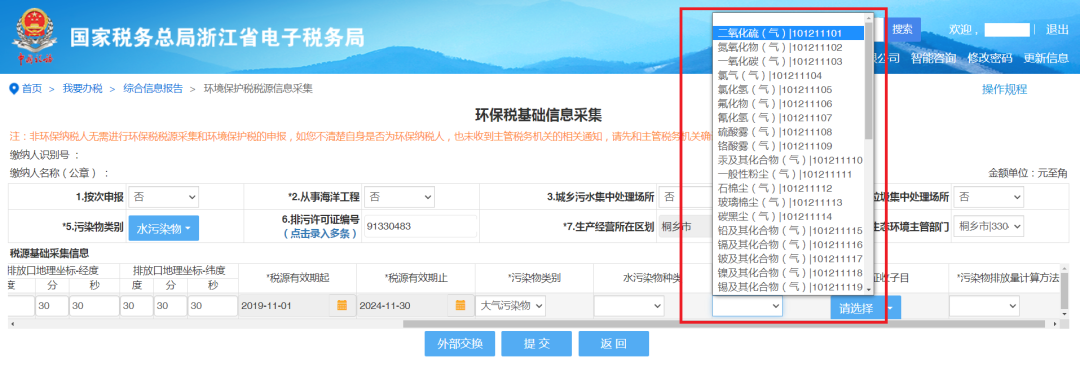This screenshot has width=1080, height=375.
Task: Click the 经度 秒 input field
Action: click(x=94, y=305)
